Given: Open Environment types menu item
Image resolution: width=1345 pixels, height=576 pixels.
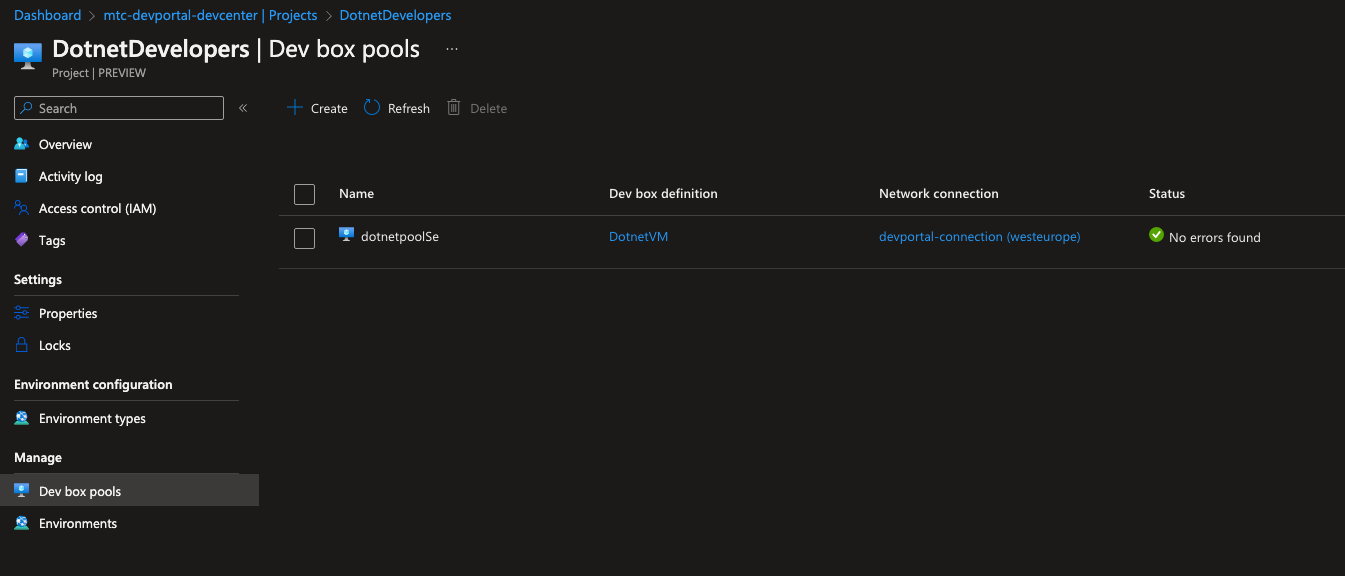Looking at the screenshot, I should [x=92, y=418].
